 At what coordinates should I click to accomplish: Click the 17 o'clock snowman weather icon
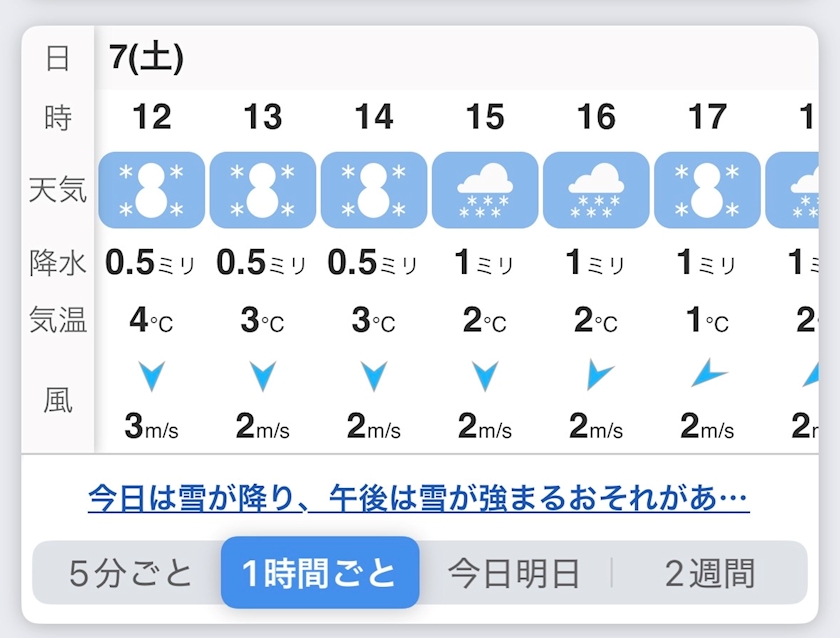point(707,190)
